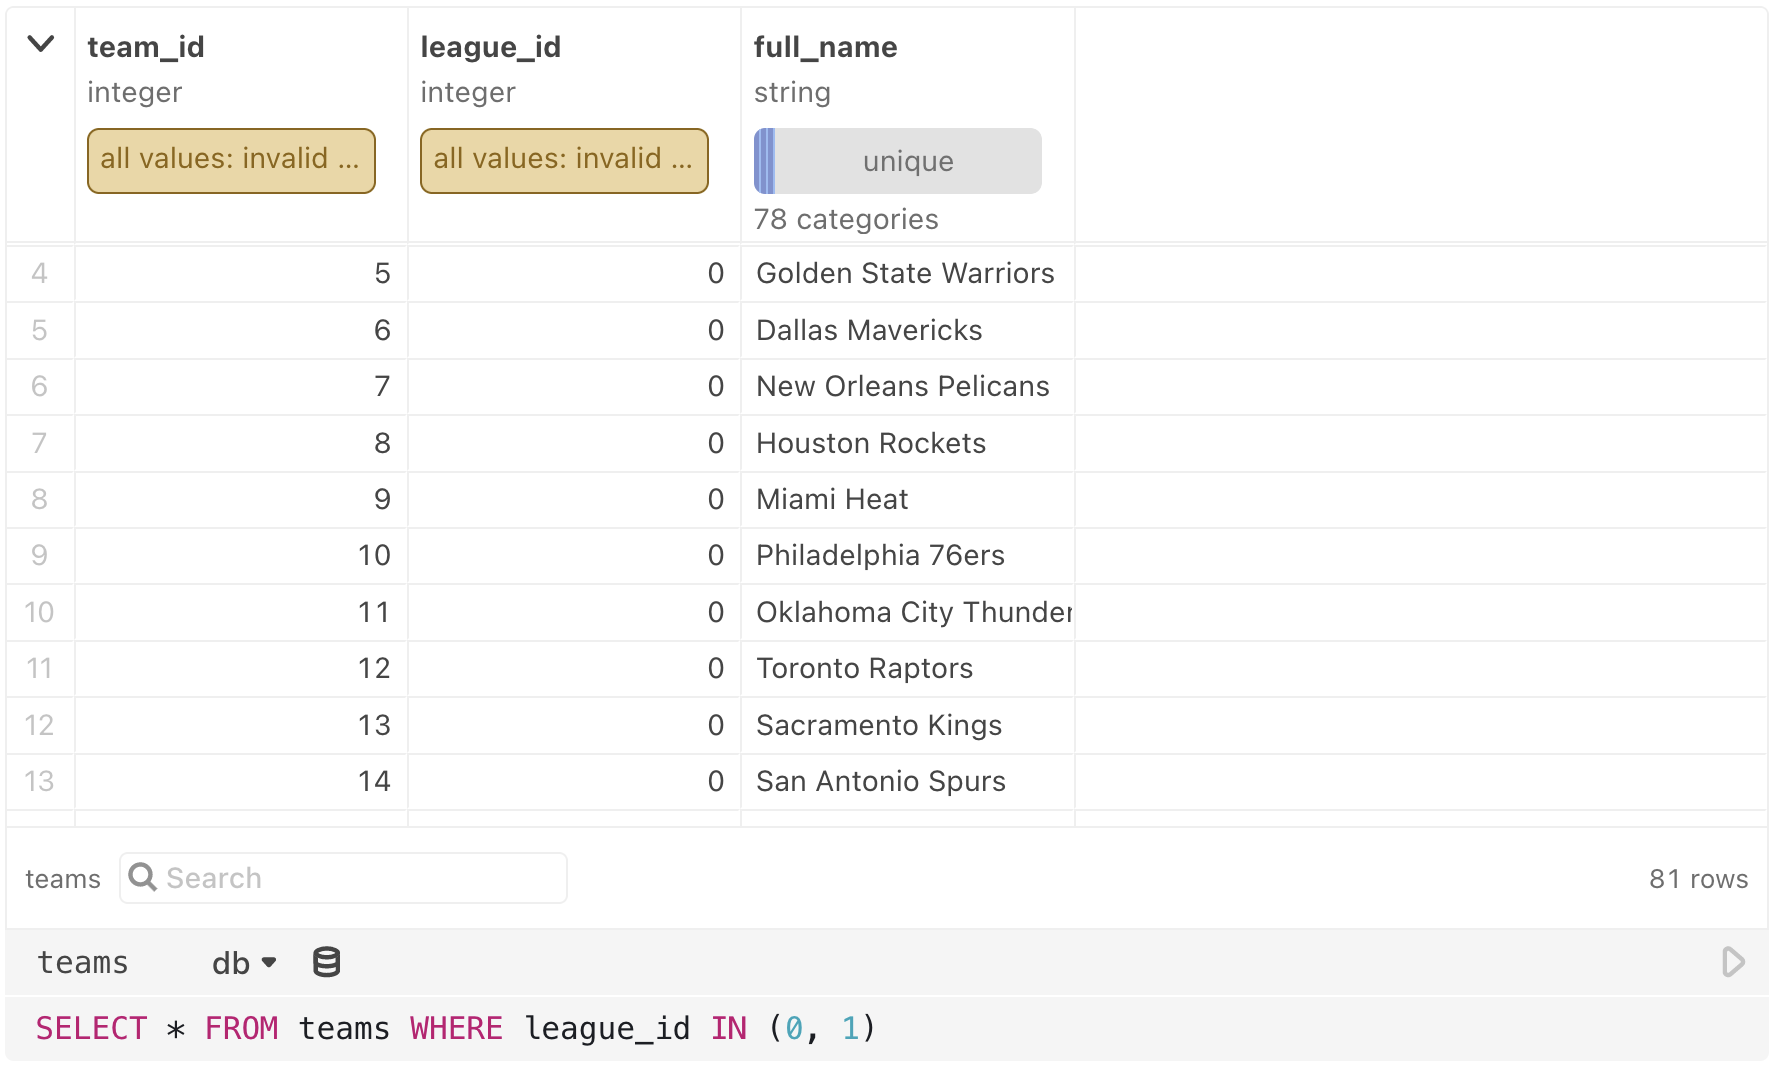The image size is (1774, 1066).
Task: Sort by the team_id column header
Action: [146, 46]
